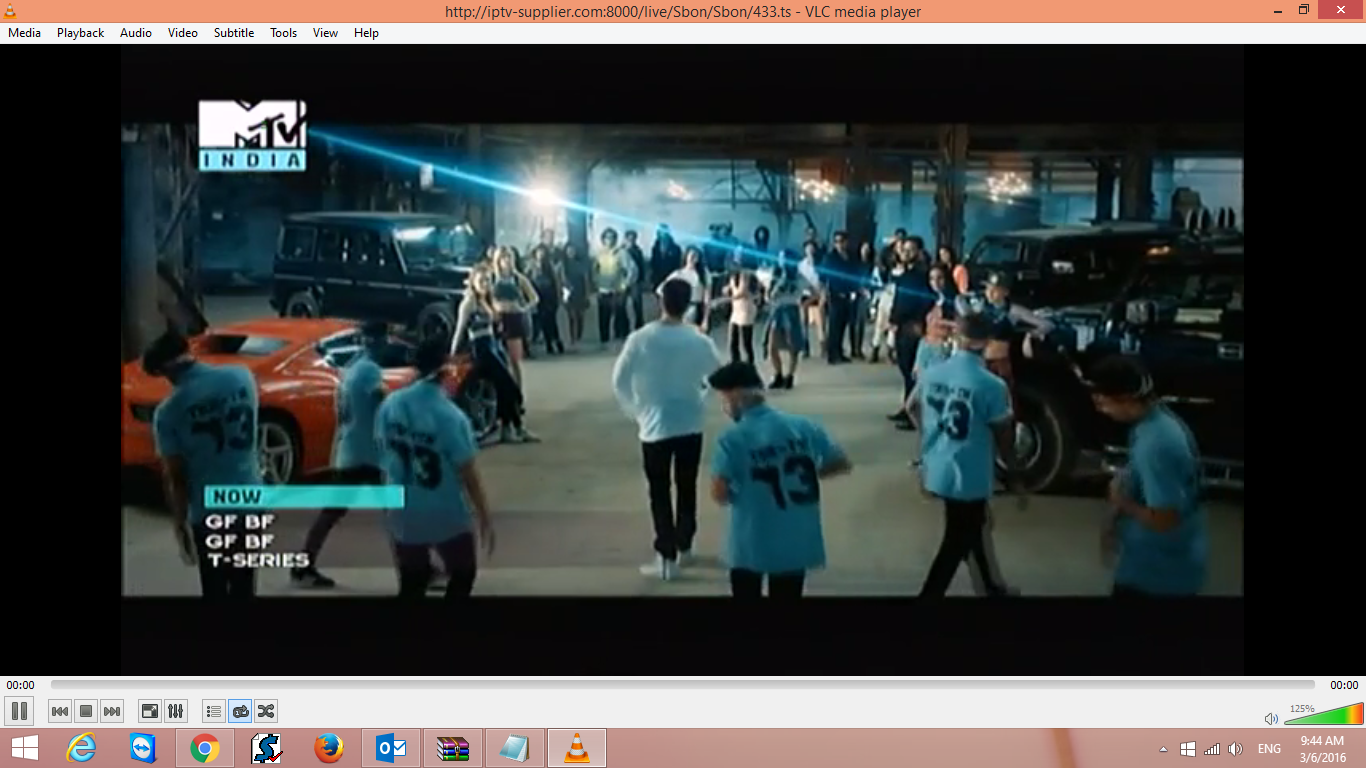
Task: Open the system volume tray icon
Action: tap(1235, 749)
